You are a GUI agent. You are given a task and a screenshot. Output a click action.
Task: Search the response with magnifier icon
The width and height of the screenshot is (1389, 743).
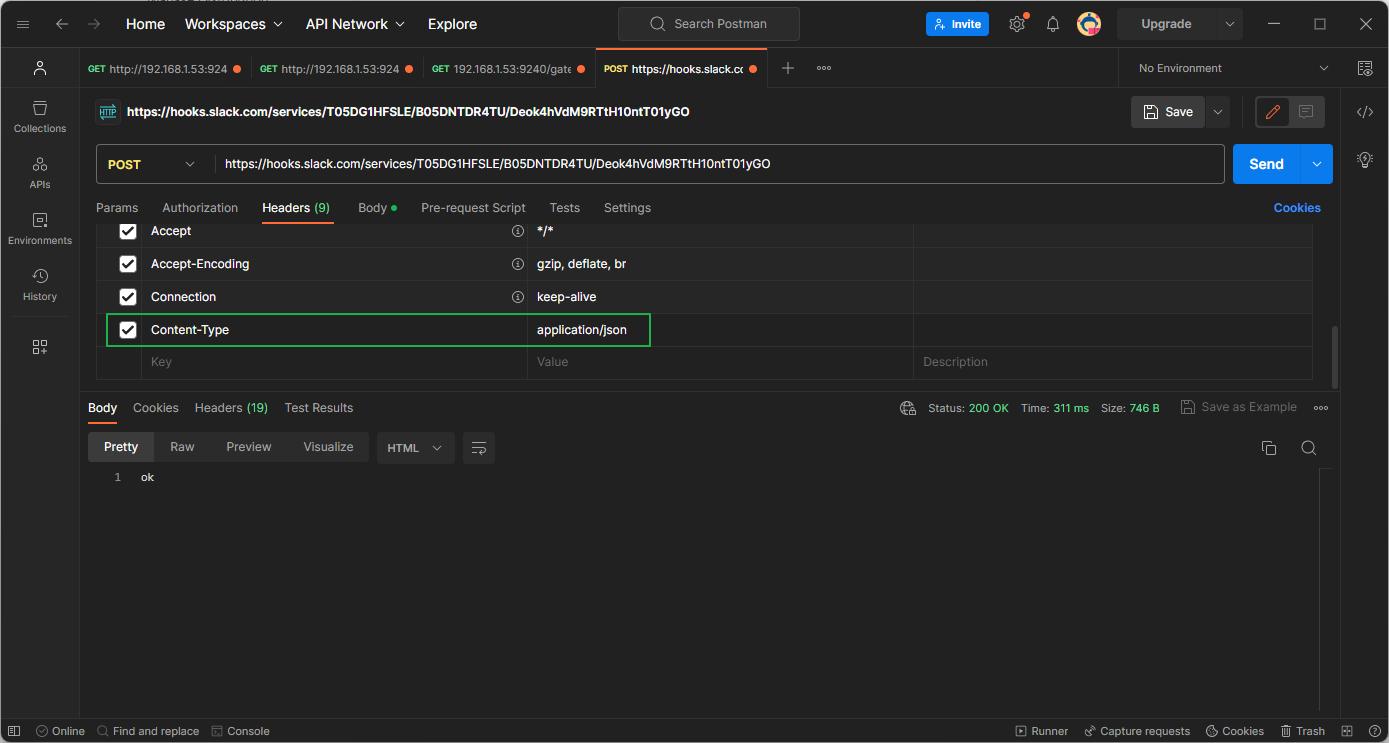pos(1308,448)
